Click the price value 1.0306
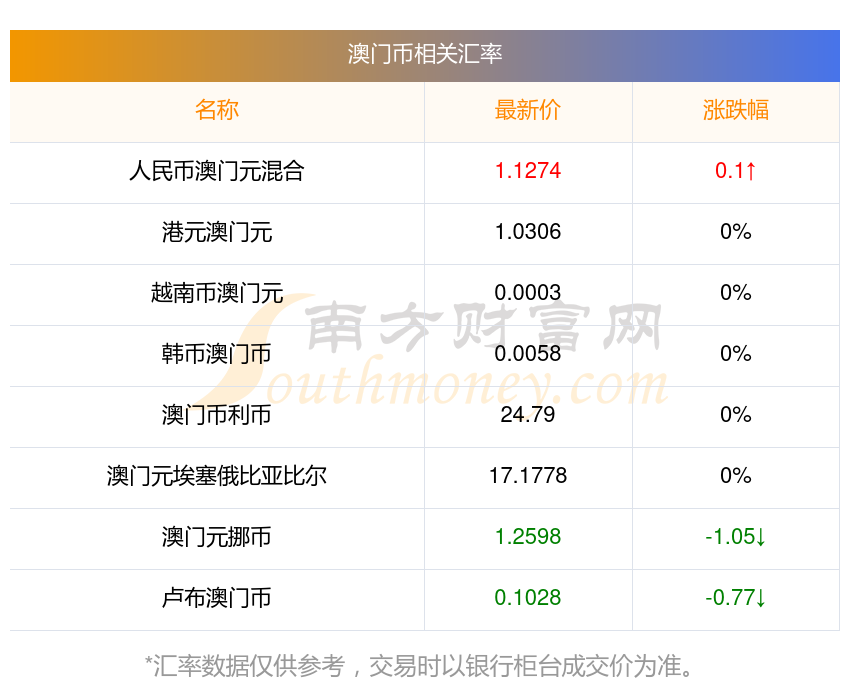 (527, 232)
